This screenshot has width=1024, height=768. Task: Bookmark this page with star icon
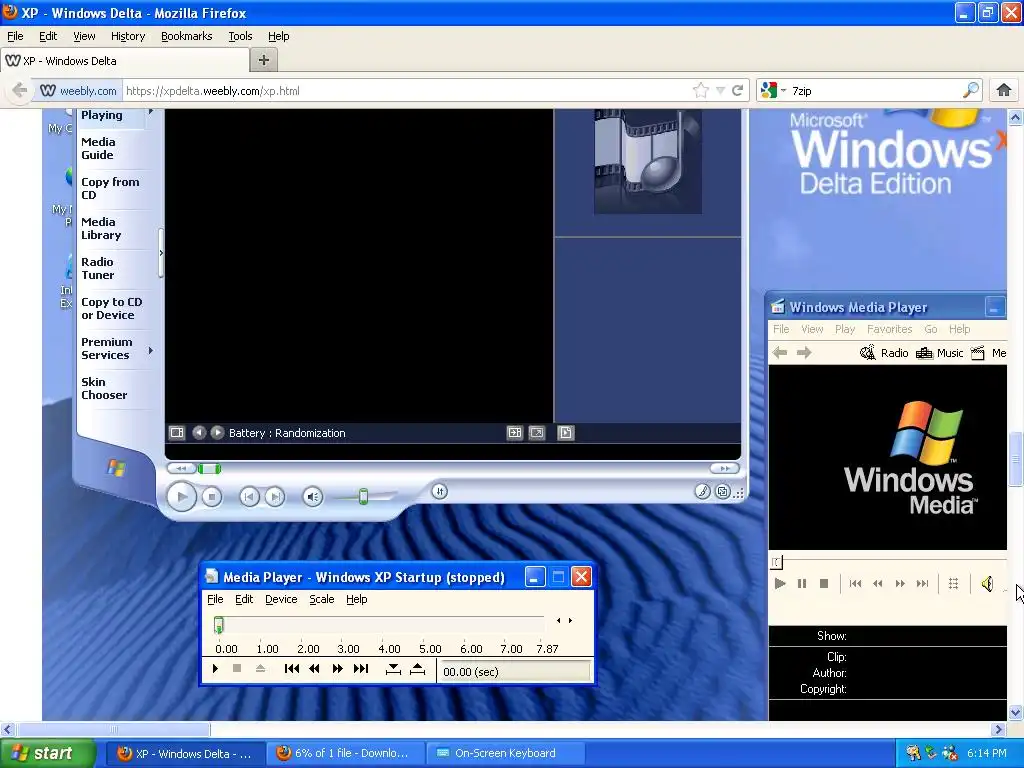[701, 91]
